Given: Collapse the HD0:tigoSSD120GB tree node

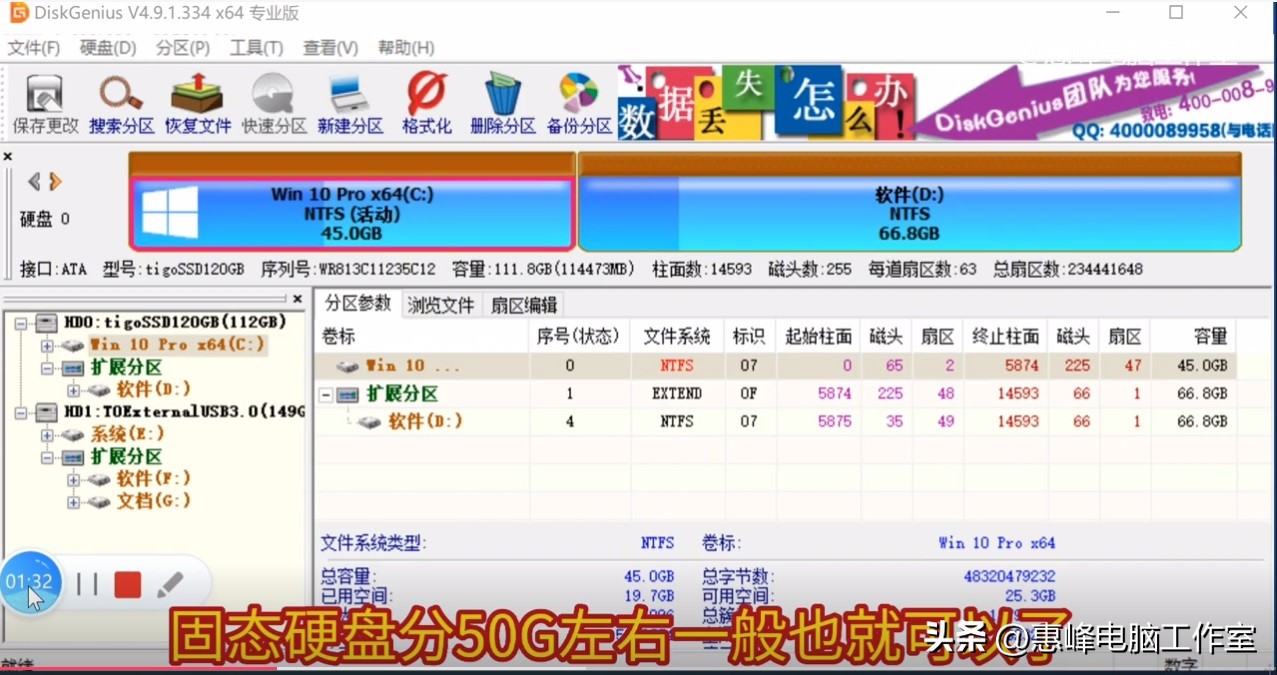Looking at the screenshot, I should 22,322.
